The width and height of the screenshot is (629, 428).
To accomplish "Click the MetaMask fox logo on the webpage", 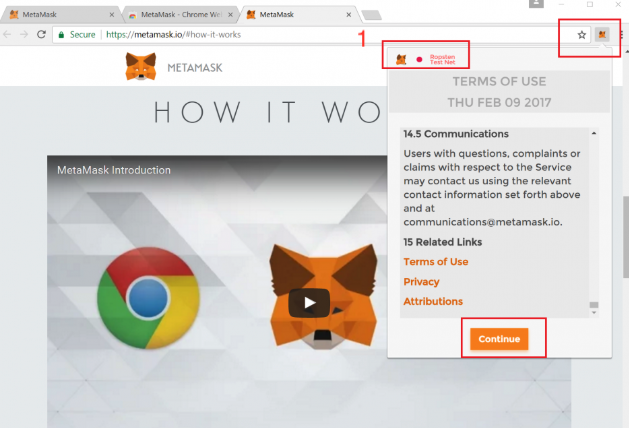I will click(x=140, y=67).
